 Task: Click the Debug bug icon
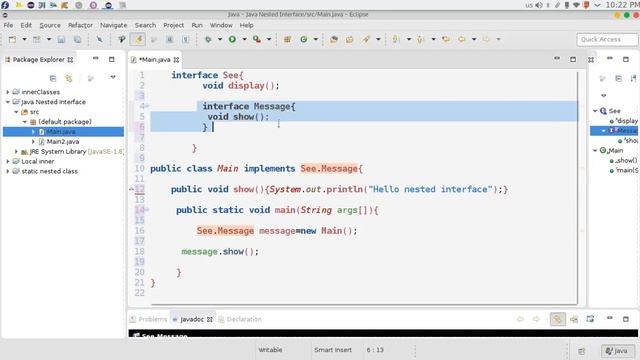(208, 39)
